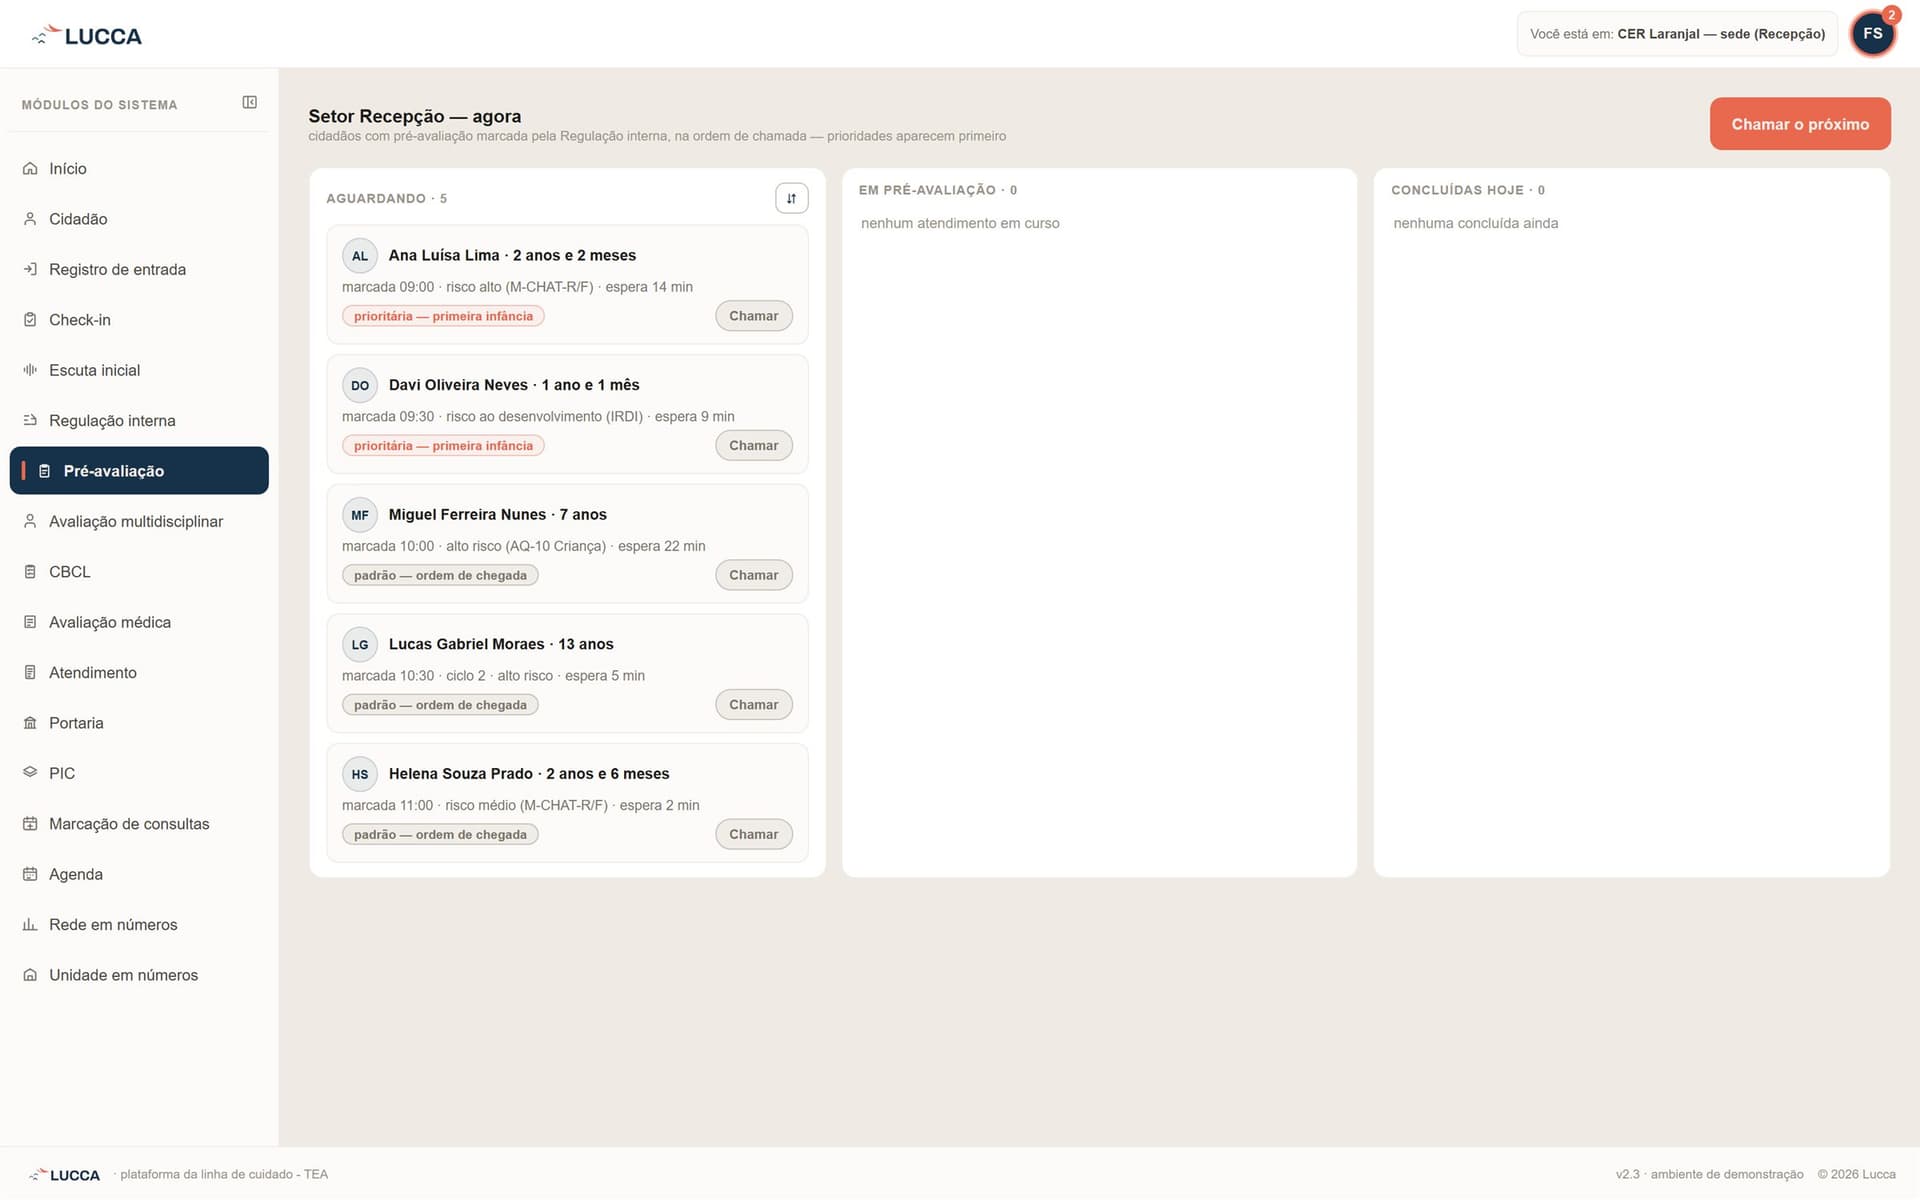Viewport: 1920px width, 1200px height.
Task: Call Miguel Ferreira Nunes with Chamar
Action: pos(754,575)
